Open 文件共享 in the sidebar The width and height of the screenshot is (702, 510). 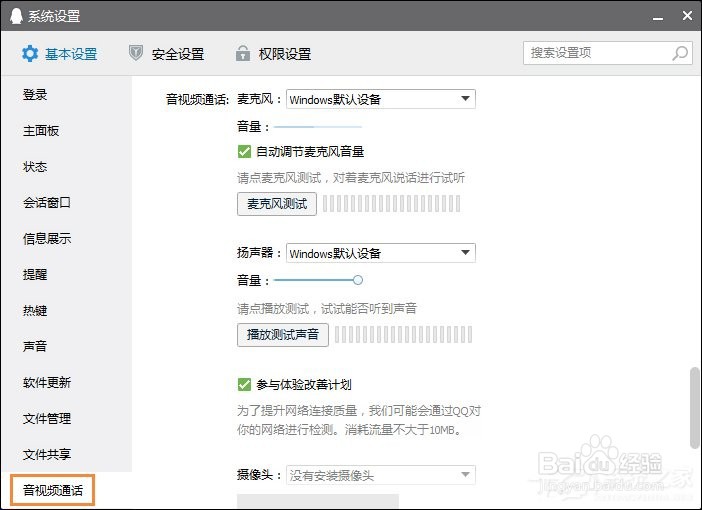(47, 454)
